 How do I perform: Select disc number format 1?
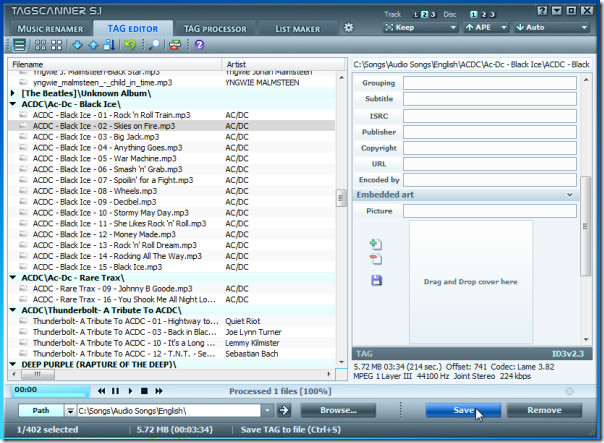point(474,15)
